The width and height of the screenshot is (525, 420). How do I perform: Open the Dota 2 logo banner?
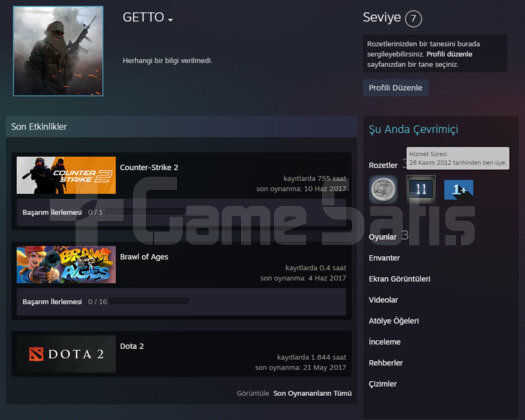pyautogui.click(x=66, y=354)
